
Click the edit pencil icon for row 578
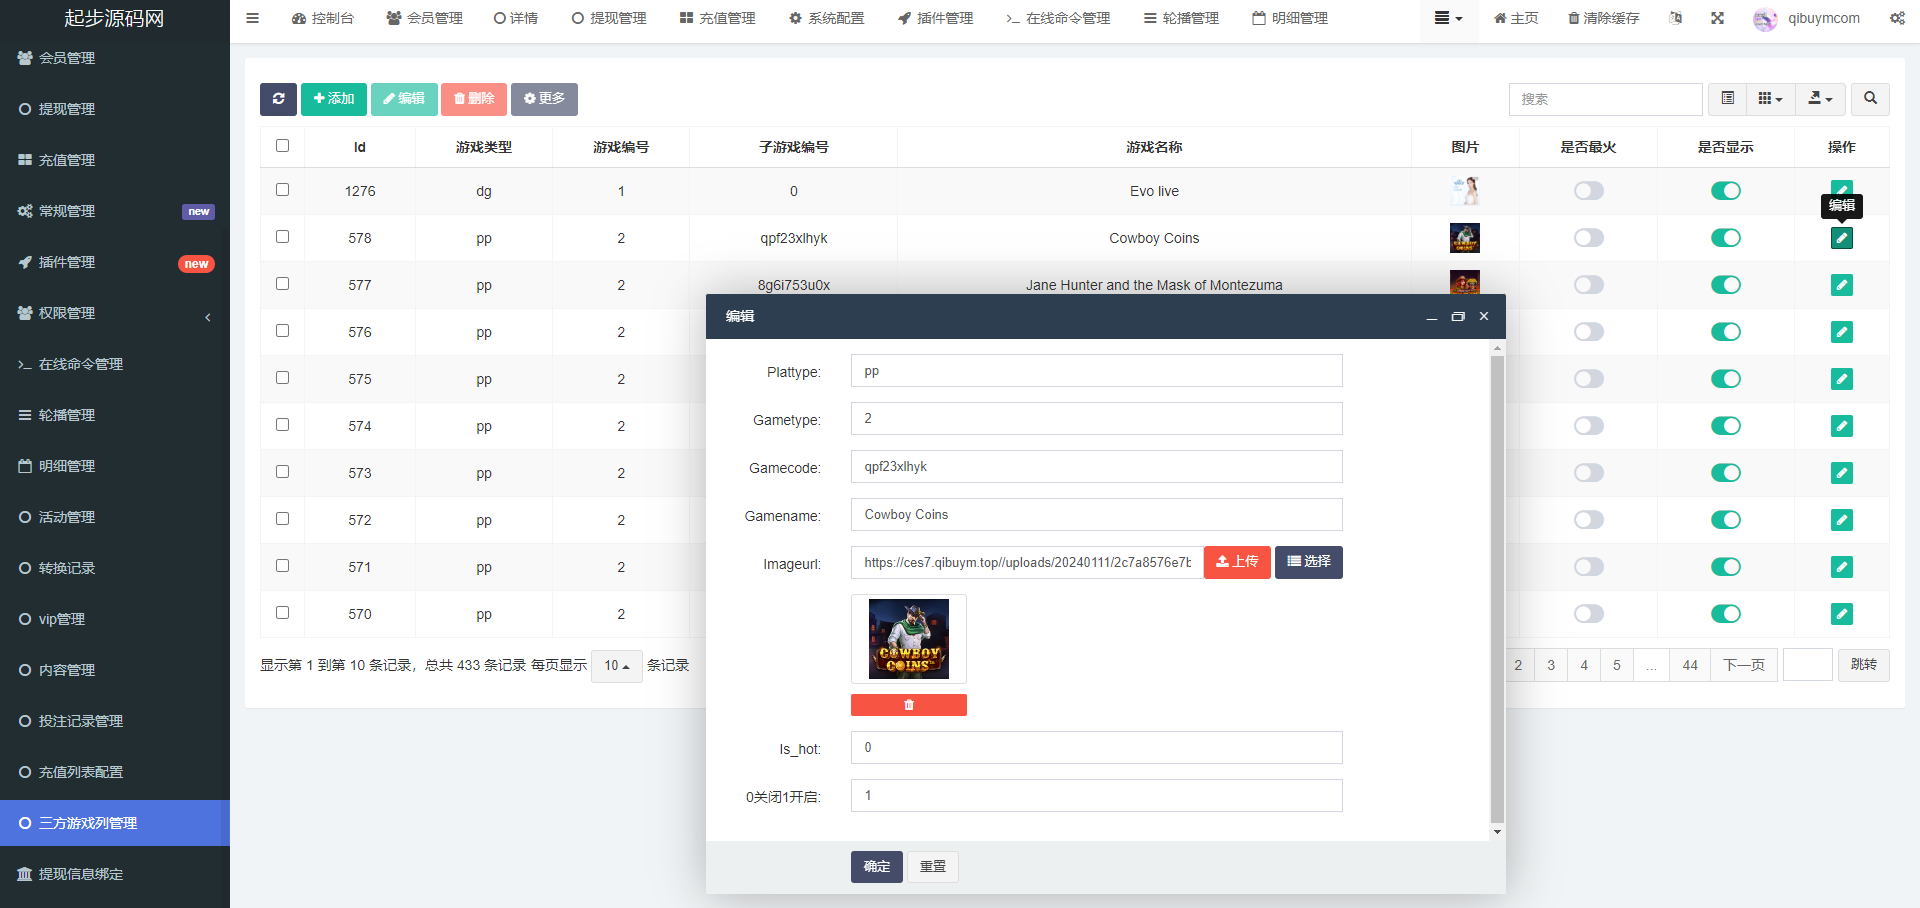(x=1842, y=238)
